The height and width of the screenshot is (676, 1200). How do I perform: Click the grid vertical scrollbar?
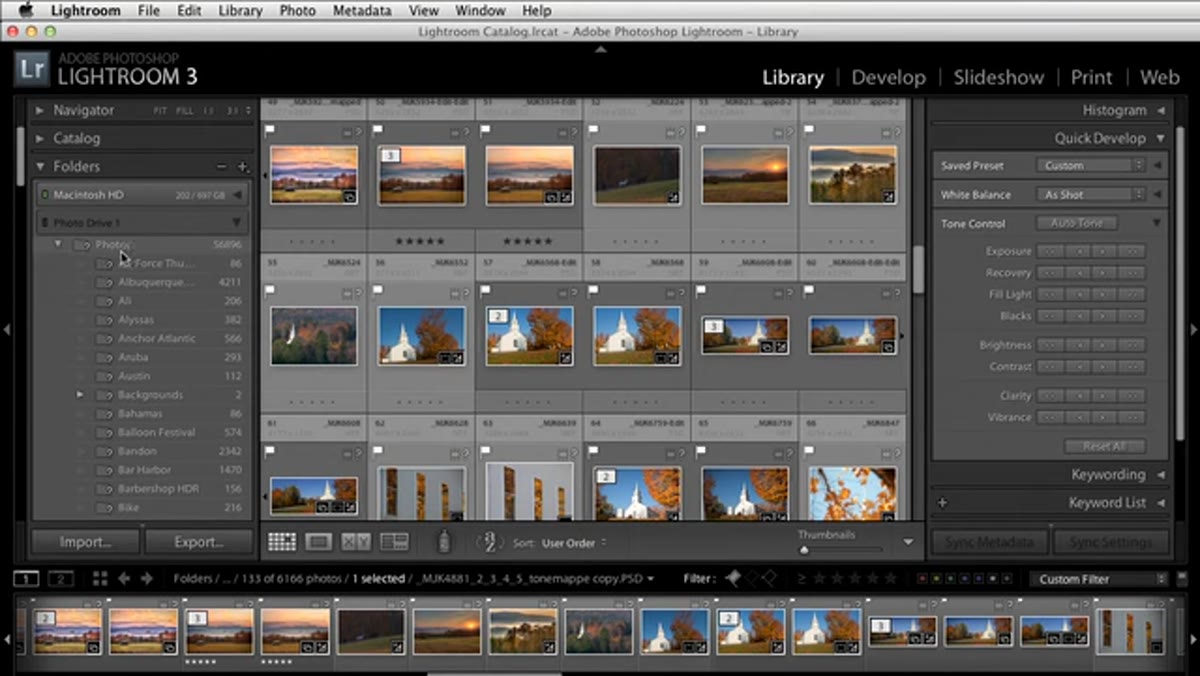tap(916, 270)
